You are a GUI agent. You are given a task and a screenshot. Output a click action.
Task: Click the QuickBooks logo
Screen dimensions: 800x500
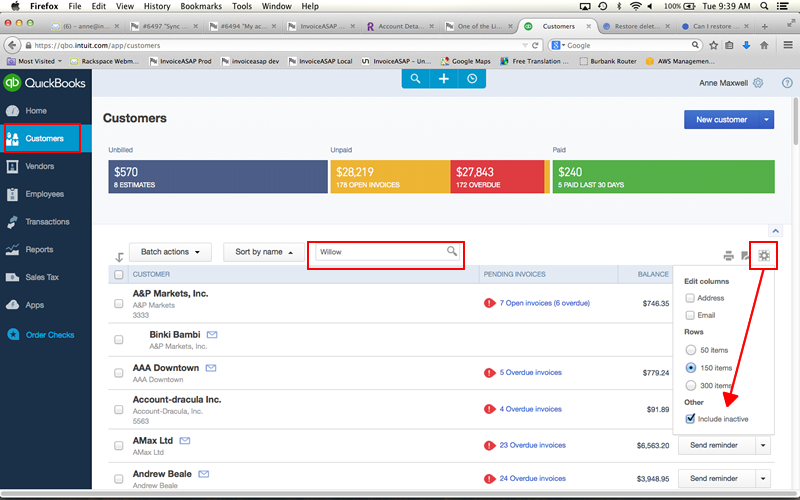tap(45, 83)
